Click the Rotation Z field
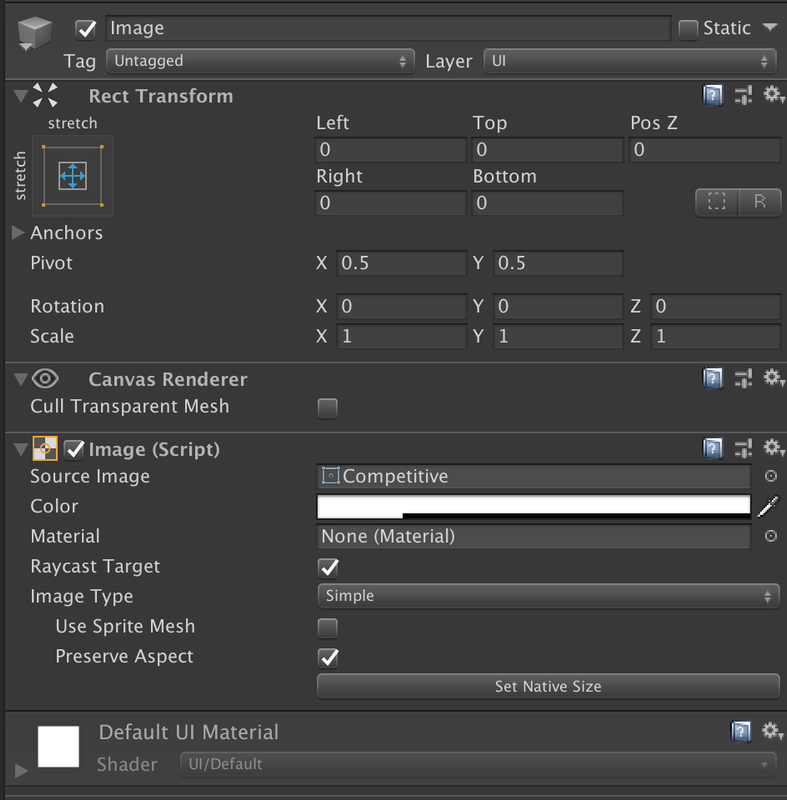Image resolution: width=787 pixels, height=800 pixels. pos(716,306)
